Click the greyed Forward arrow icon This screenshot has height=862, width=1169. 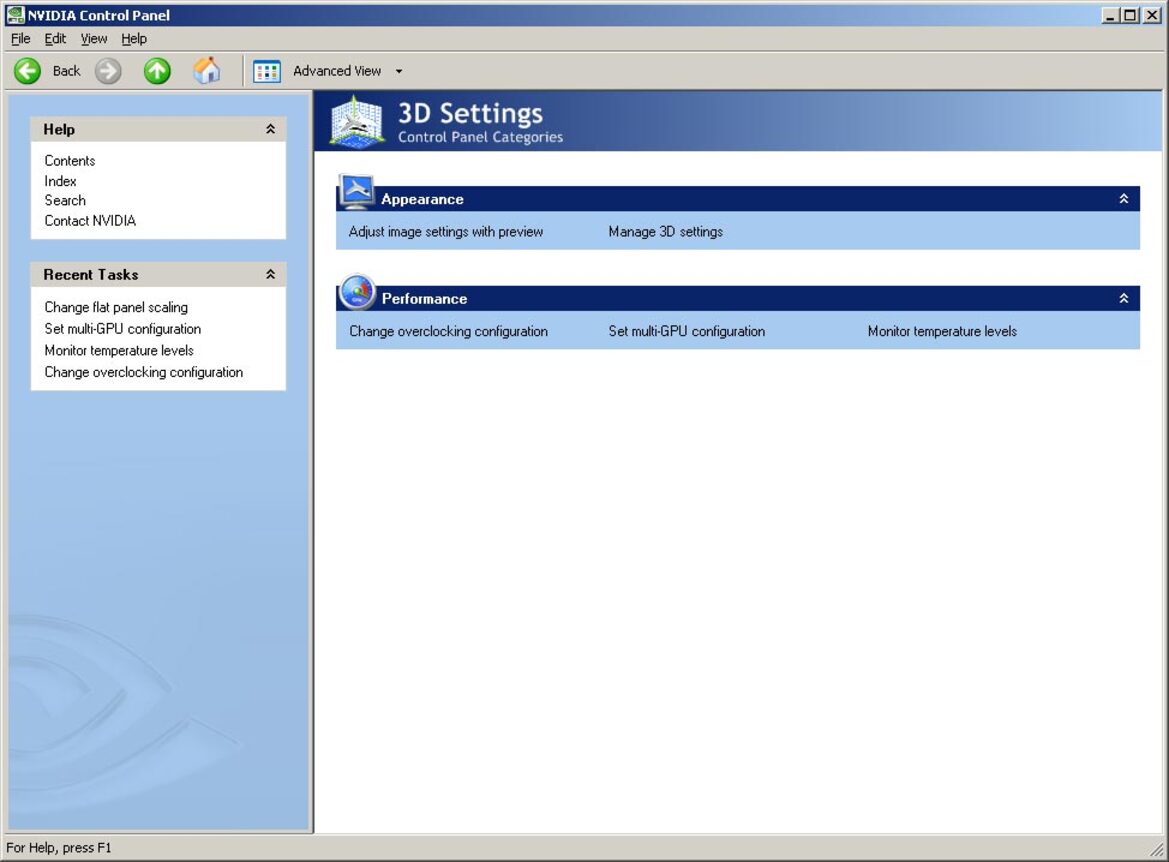click(x=108, y=72)
